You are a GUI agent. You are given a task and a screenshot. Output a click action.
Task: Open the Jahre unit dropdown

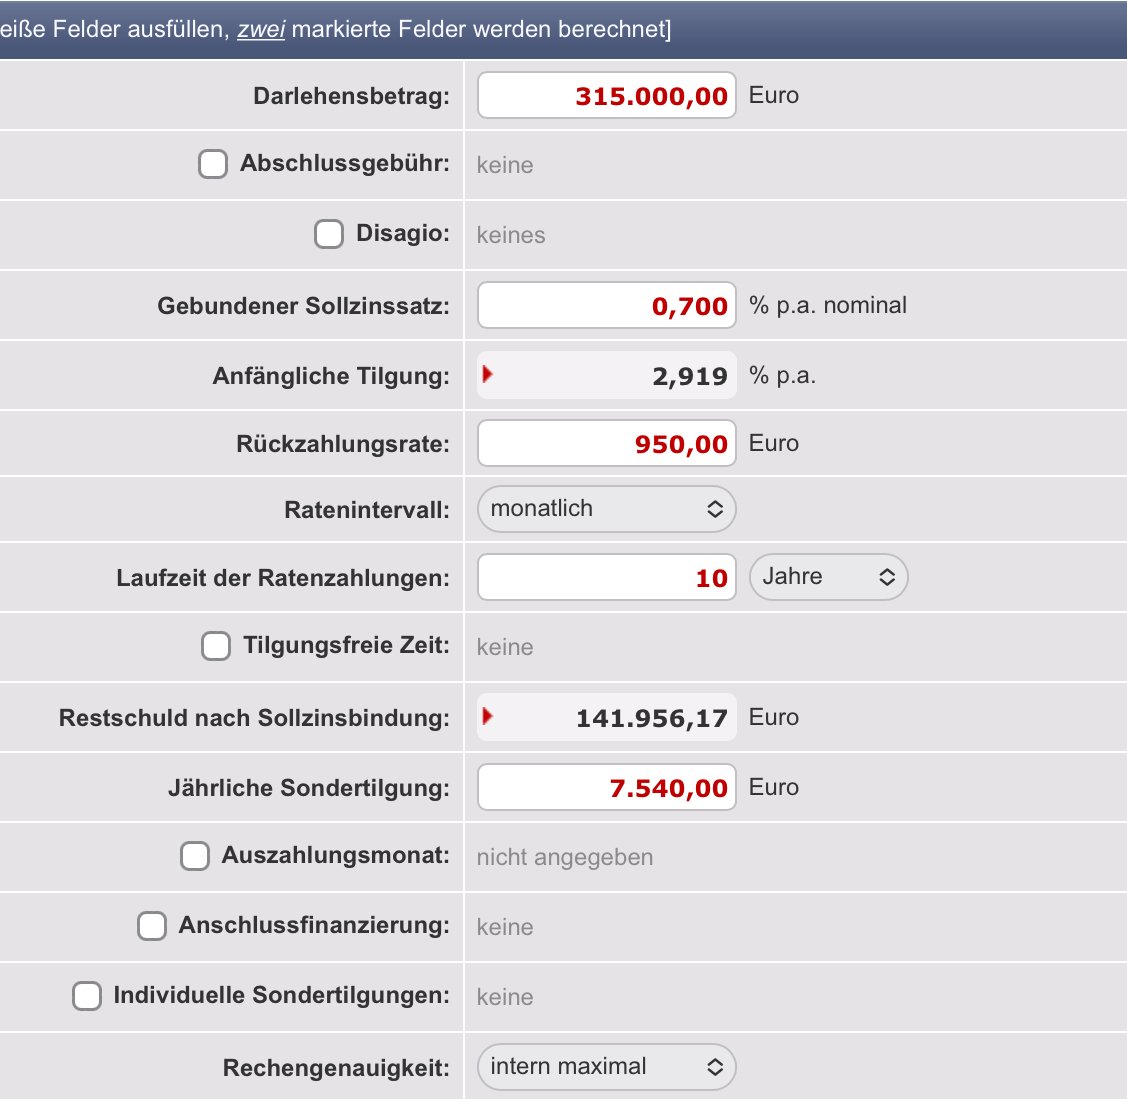click(829, 576)
